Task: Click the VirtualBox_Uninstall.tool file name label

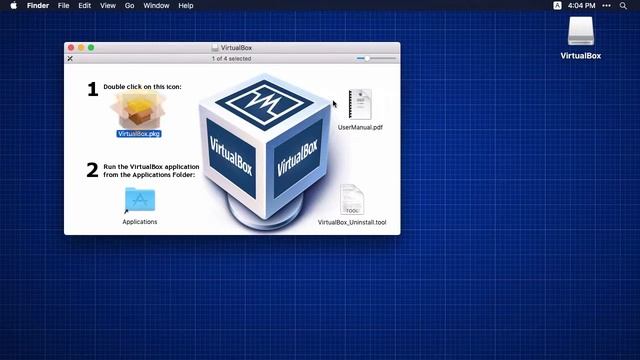Action: coord(352,222)
